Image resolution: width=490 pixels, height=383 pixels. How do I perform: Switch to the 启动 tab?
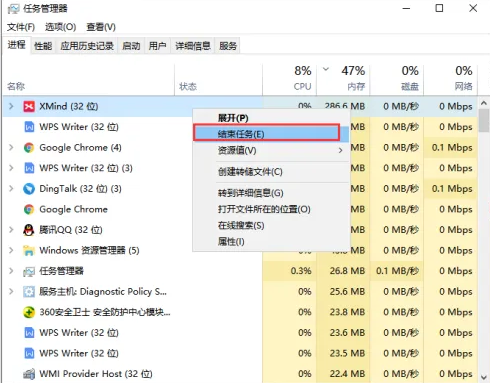coord(131,46)
